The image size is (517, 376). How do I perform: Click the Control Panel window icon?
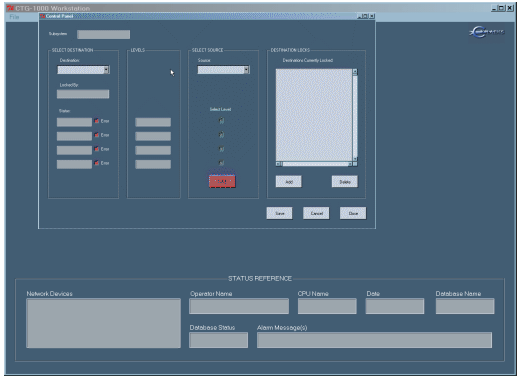tap(42, 16)
